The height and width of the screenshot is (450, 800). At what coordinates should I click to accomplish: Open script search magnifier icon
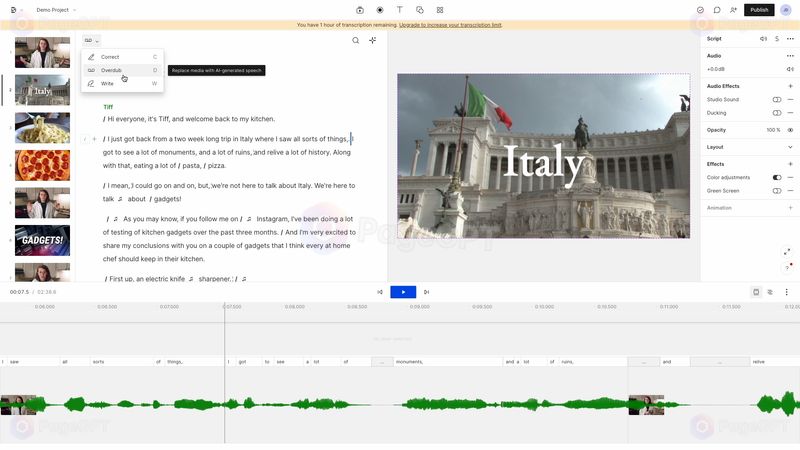click(x=356, y=40)
